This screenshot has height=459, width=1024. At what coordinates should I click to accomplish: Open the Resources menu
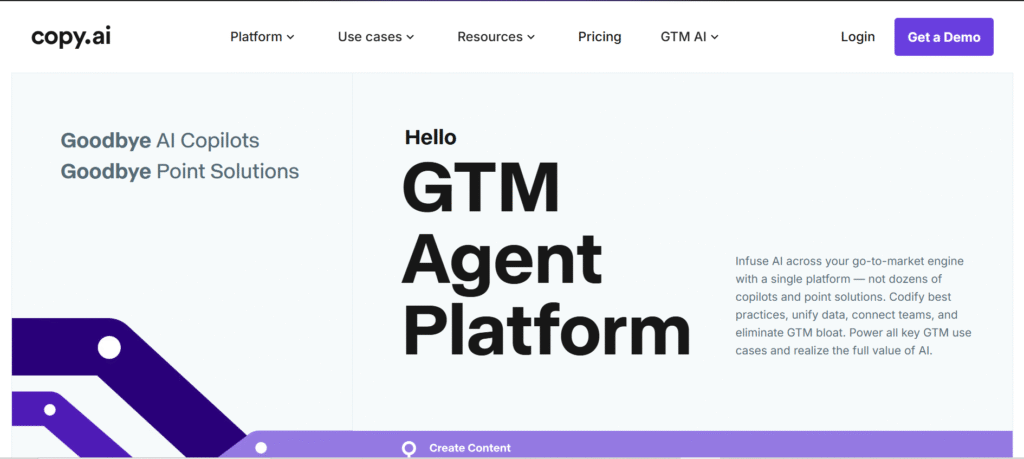pos(496,37)
